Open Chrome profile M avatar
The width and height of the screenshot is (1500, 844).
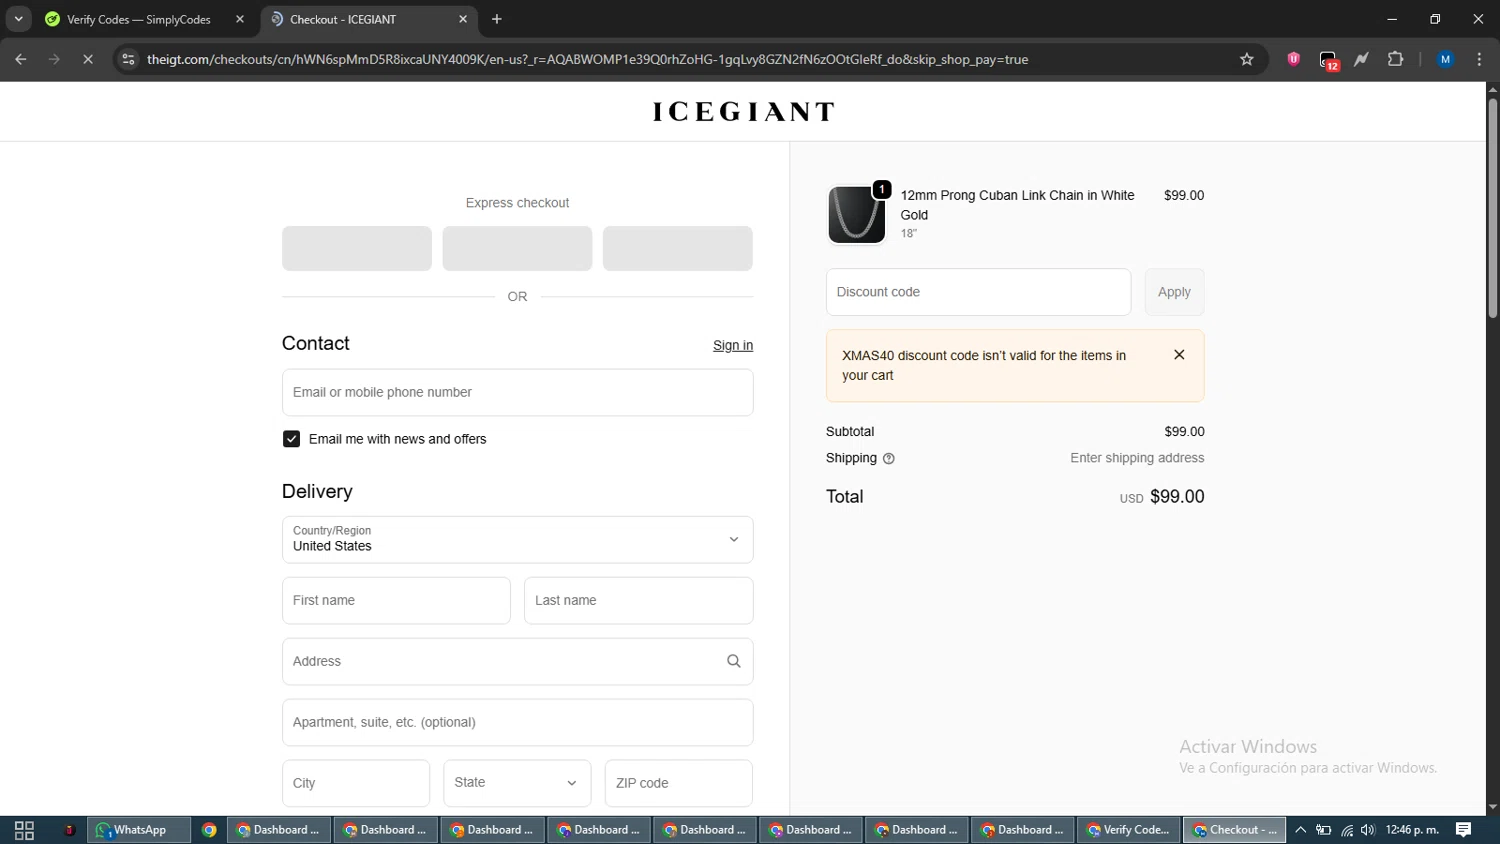click(x=1445, y=59)
